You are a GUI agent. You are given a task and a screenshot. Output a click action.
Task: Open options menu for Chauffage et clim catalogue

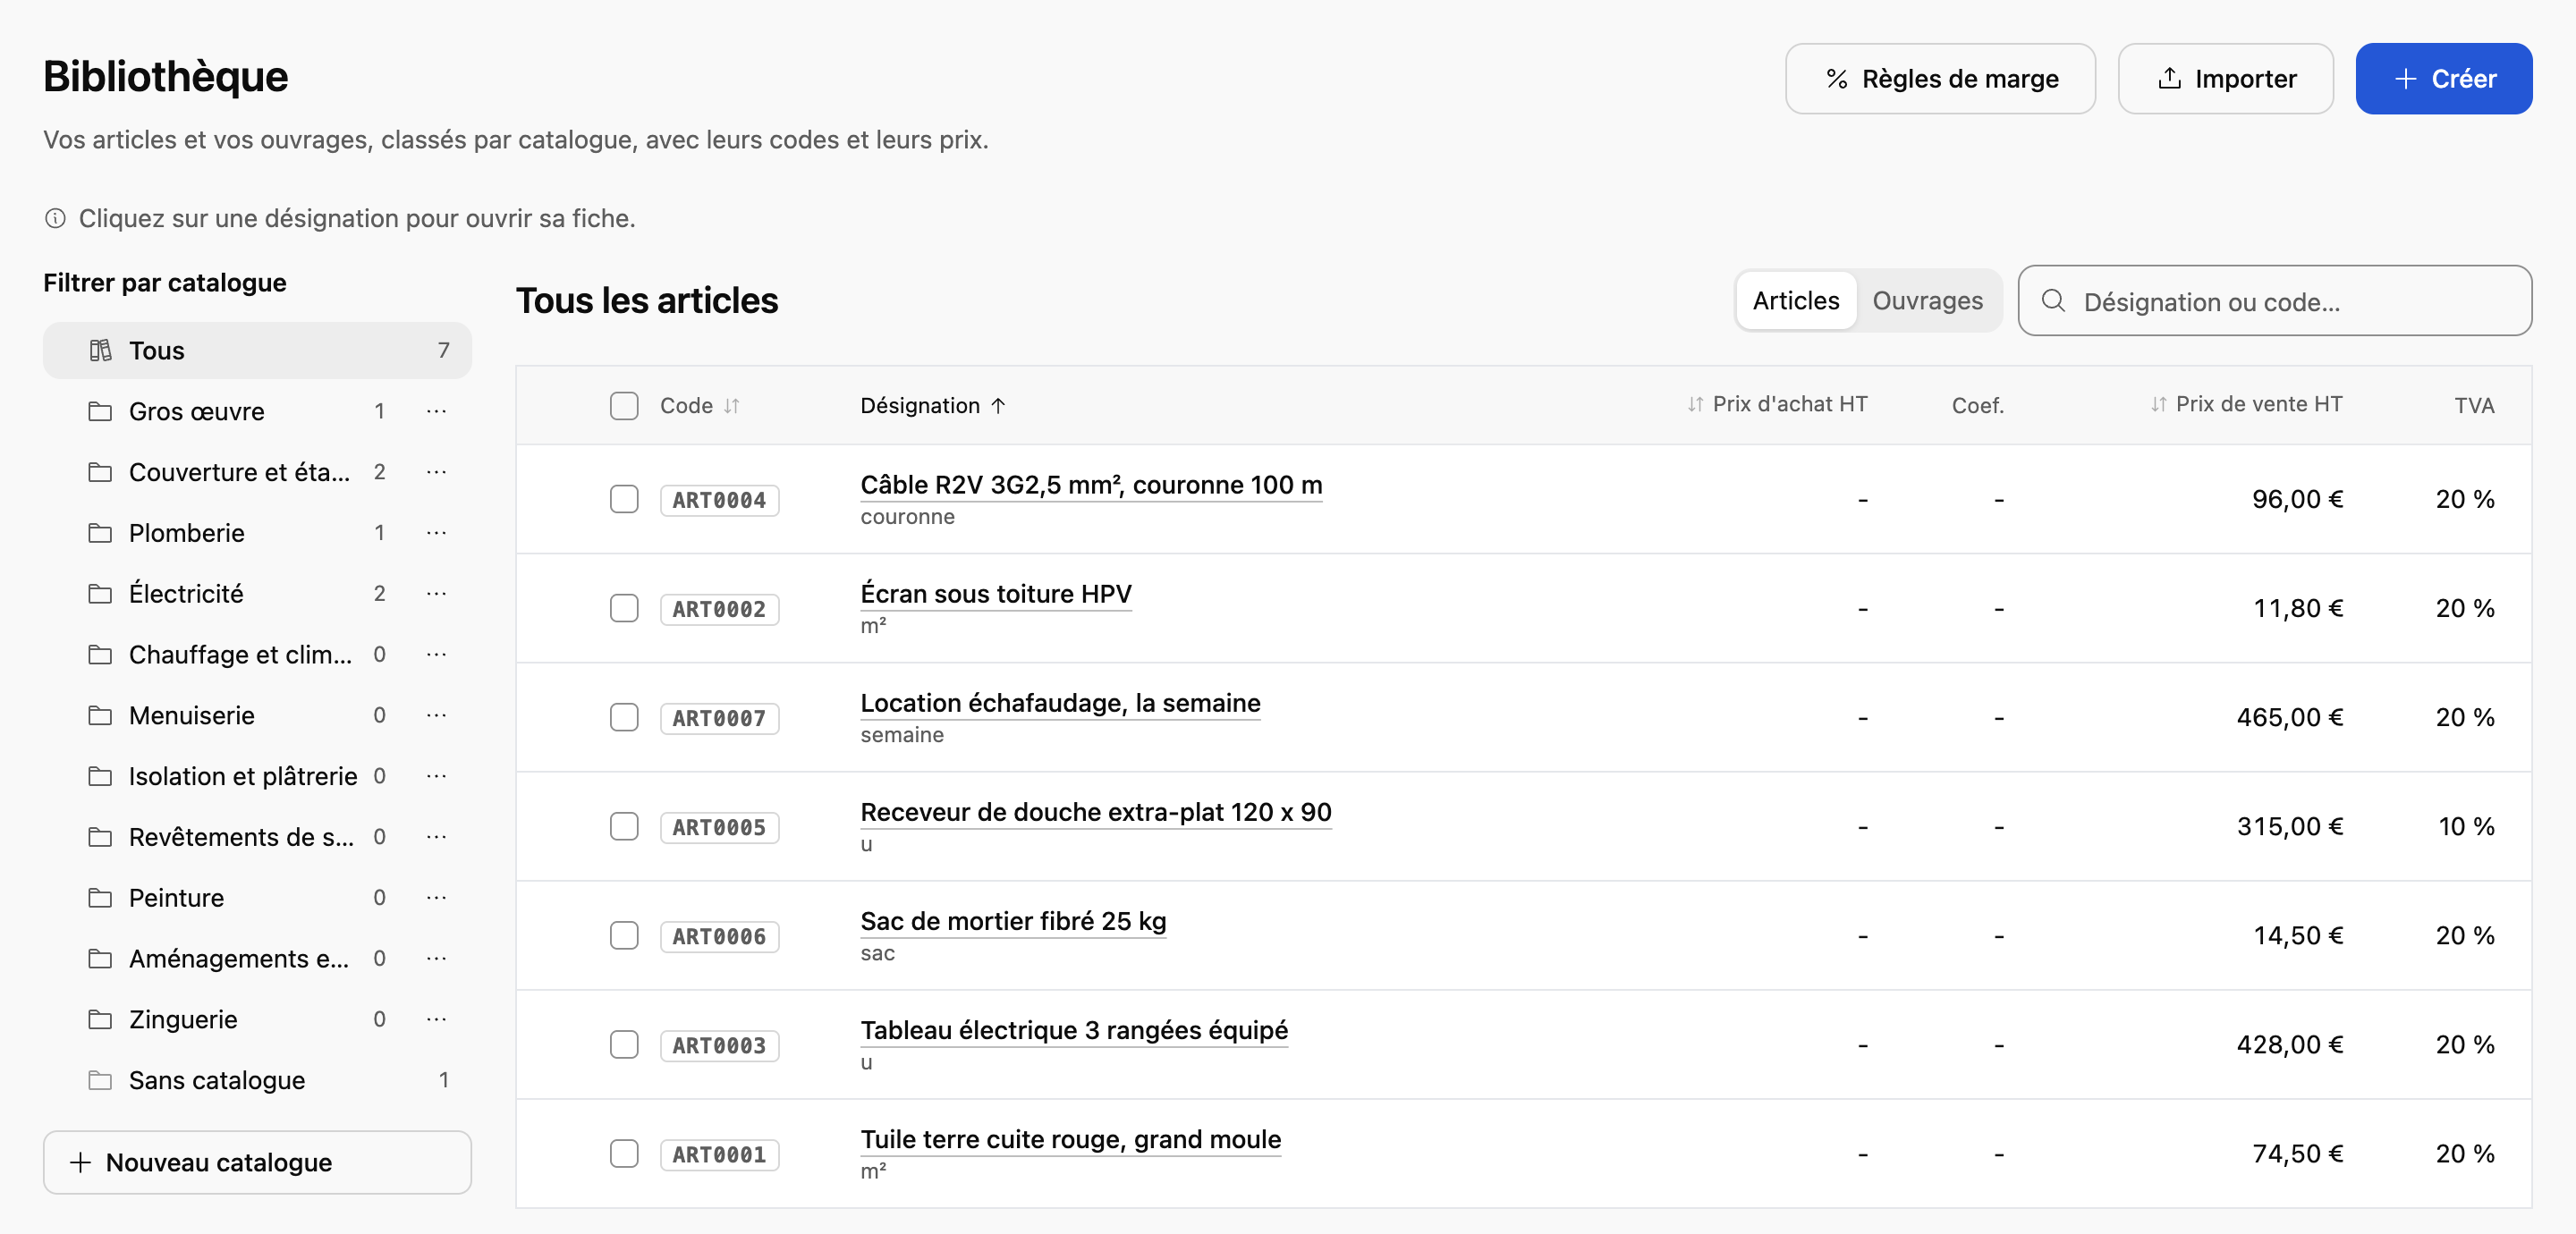(x=436, y=655)
